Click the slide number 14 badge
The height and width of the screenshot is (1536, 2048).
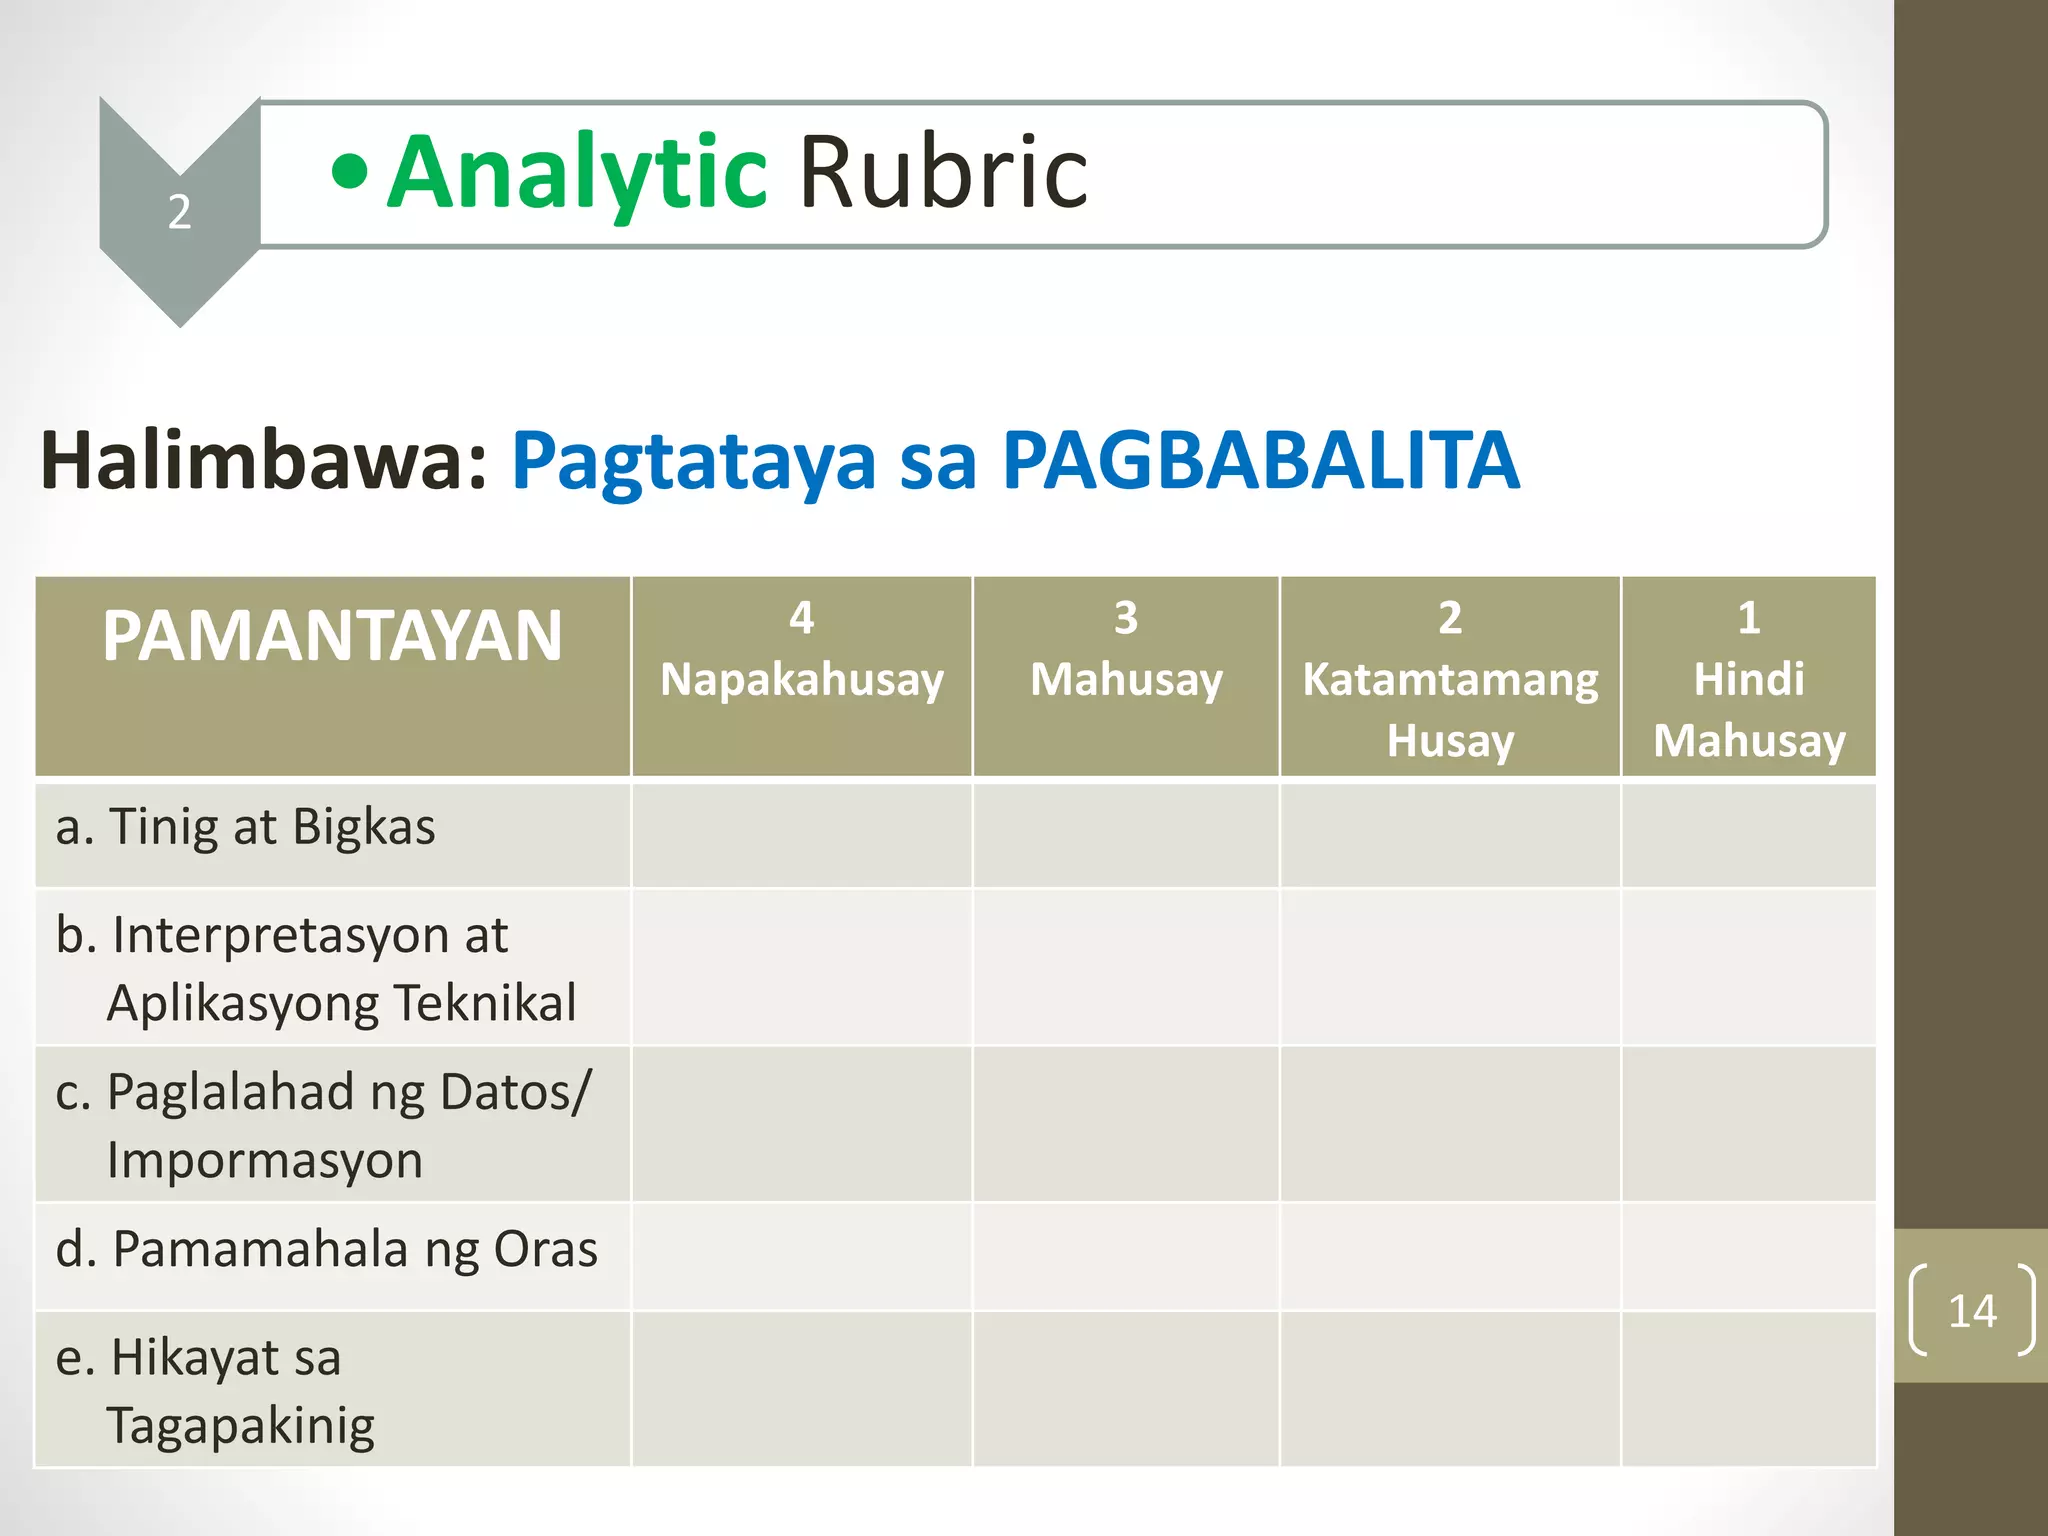coord(1971,1309)
